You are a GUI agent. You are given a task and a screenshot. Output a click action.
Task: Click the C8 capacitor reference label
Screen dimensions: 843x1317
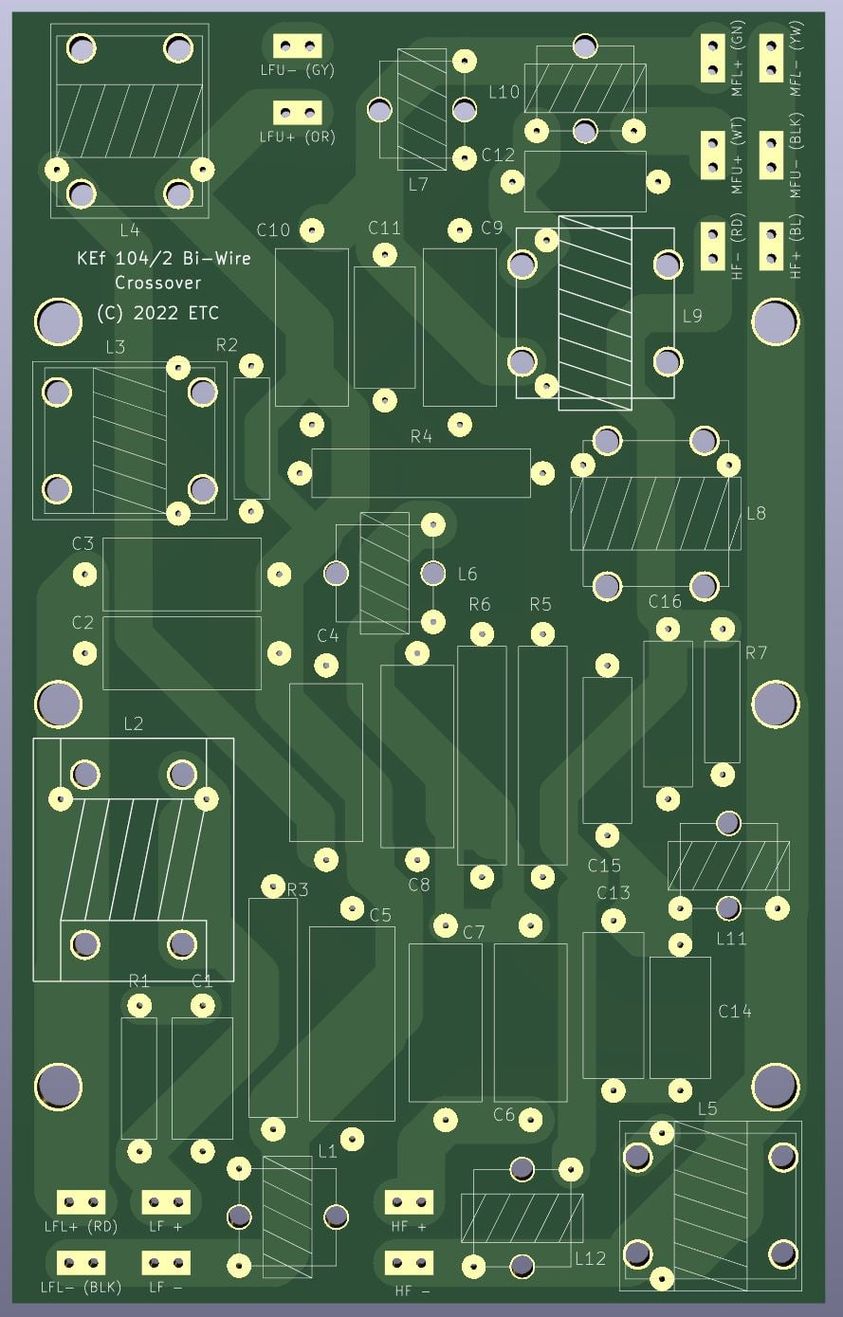[419, 885]
